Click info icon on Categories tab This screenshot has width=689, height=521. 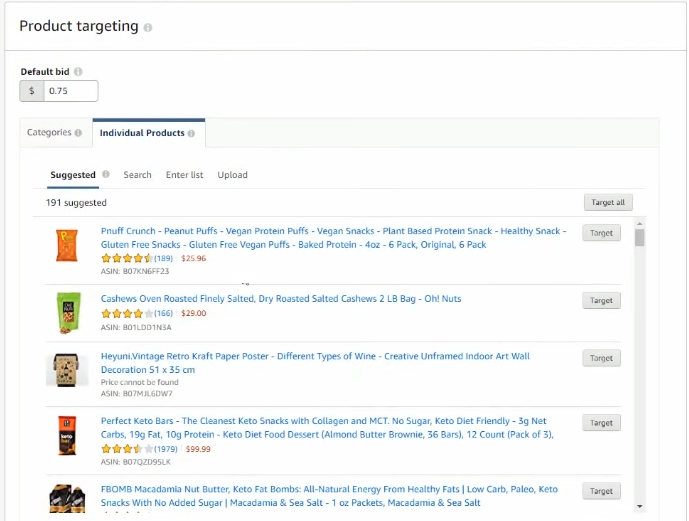pos(78,133)
